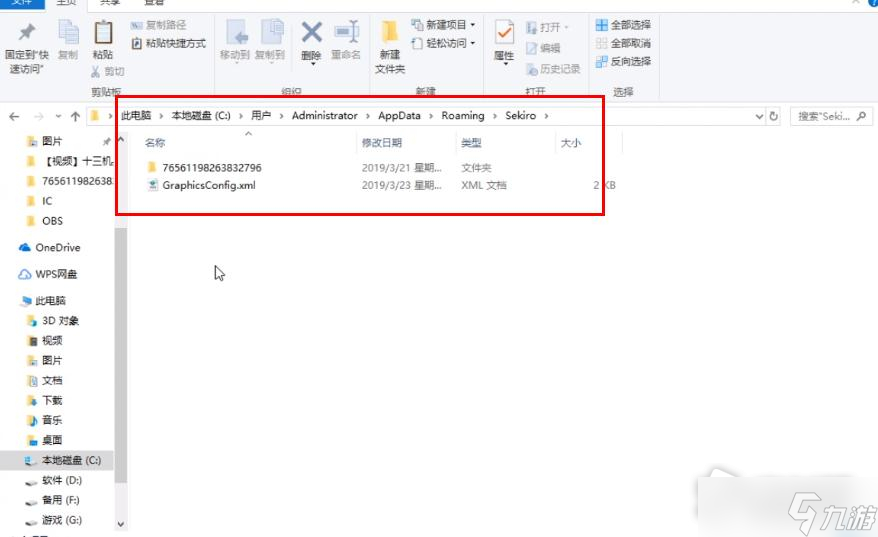The height and width of the screenshot is (537, 878).
Task: Select the OBS folder in the sidebar
Action: click(52, 221)
